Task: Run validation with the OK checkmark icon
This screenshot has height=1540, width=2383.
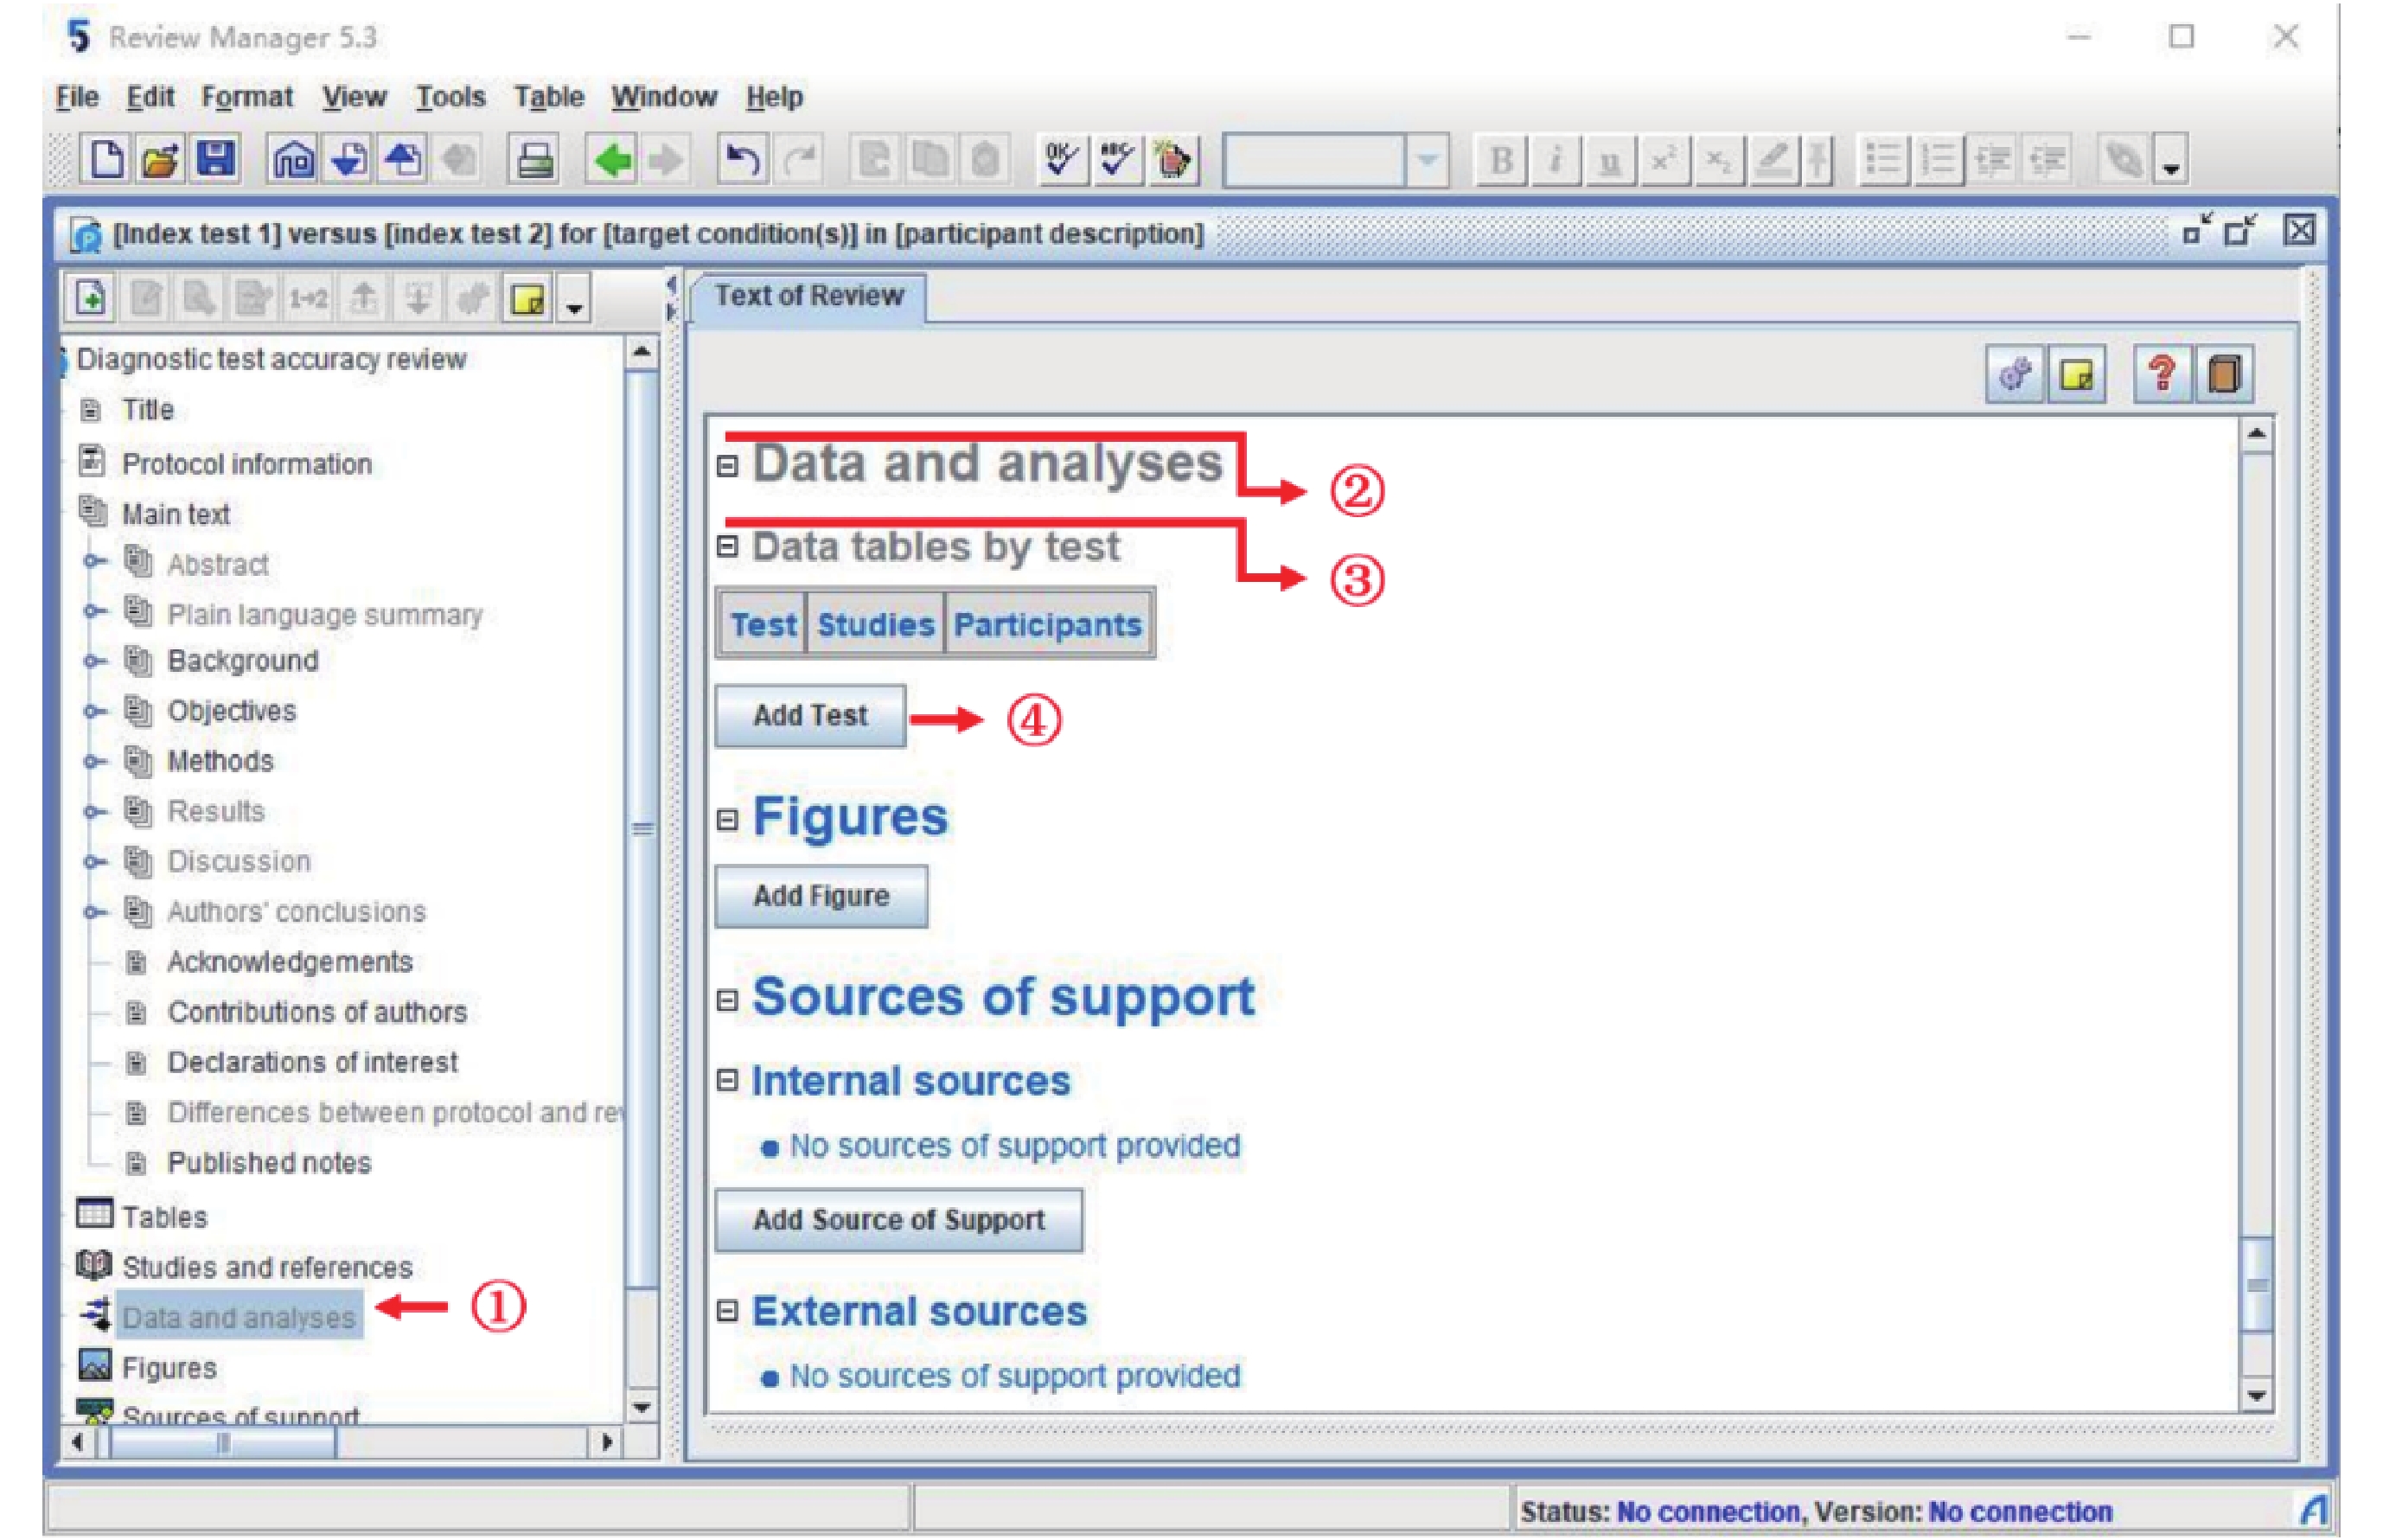Action: 1061,159
